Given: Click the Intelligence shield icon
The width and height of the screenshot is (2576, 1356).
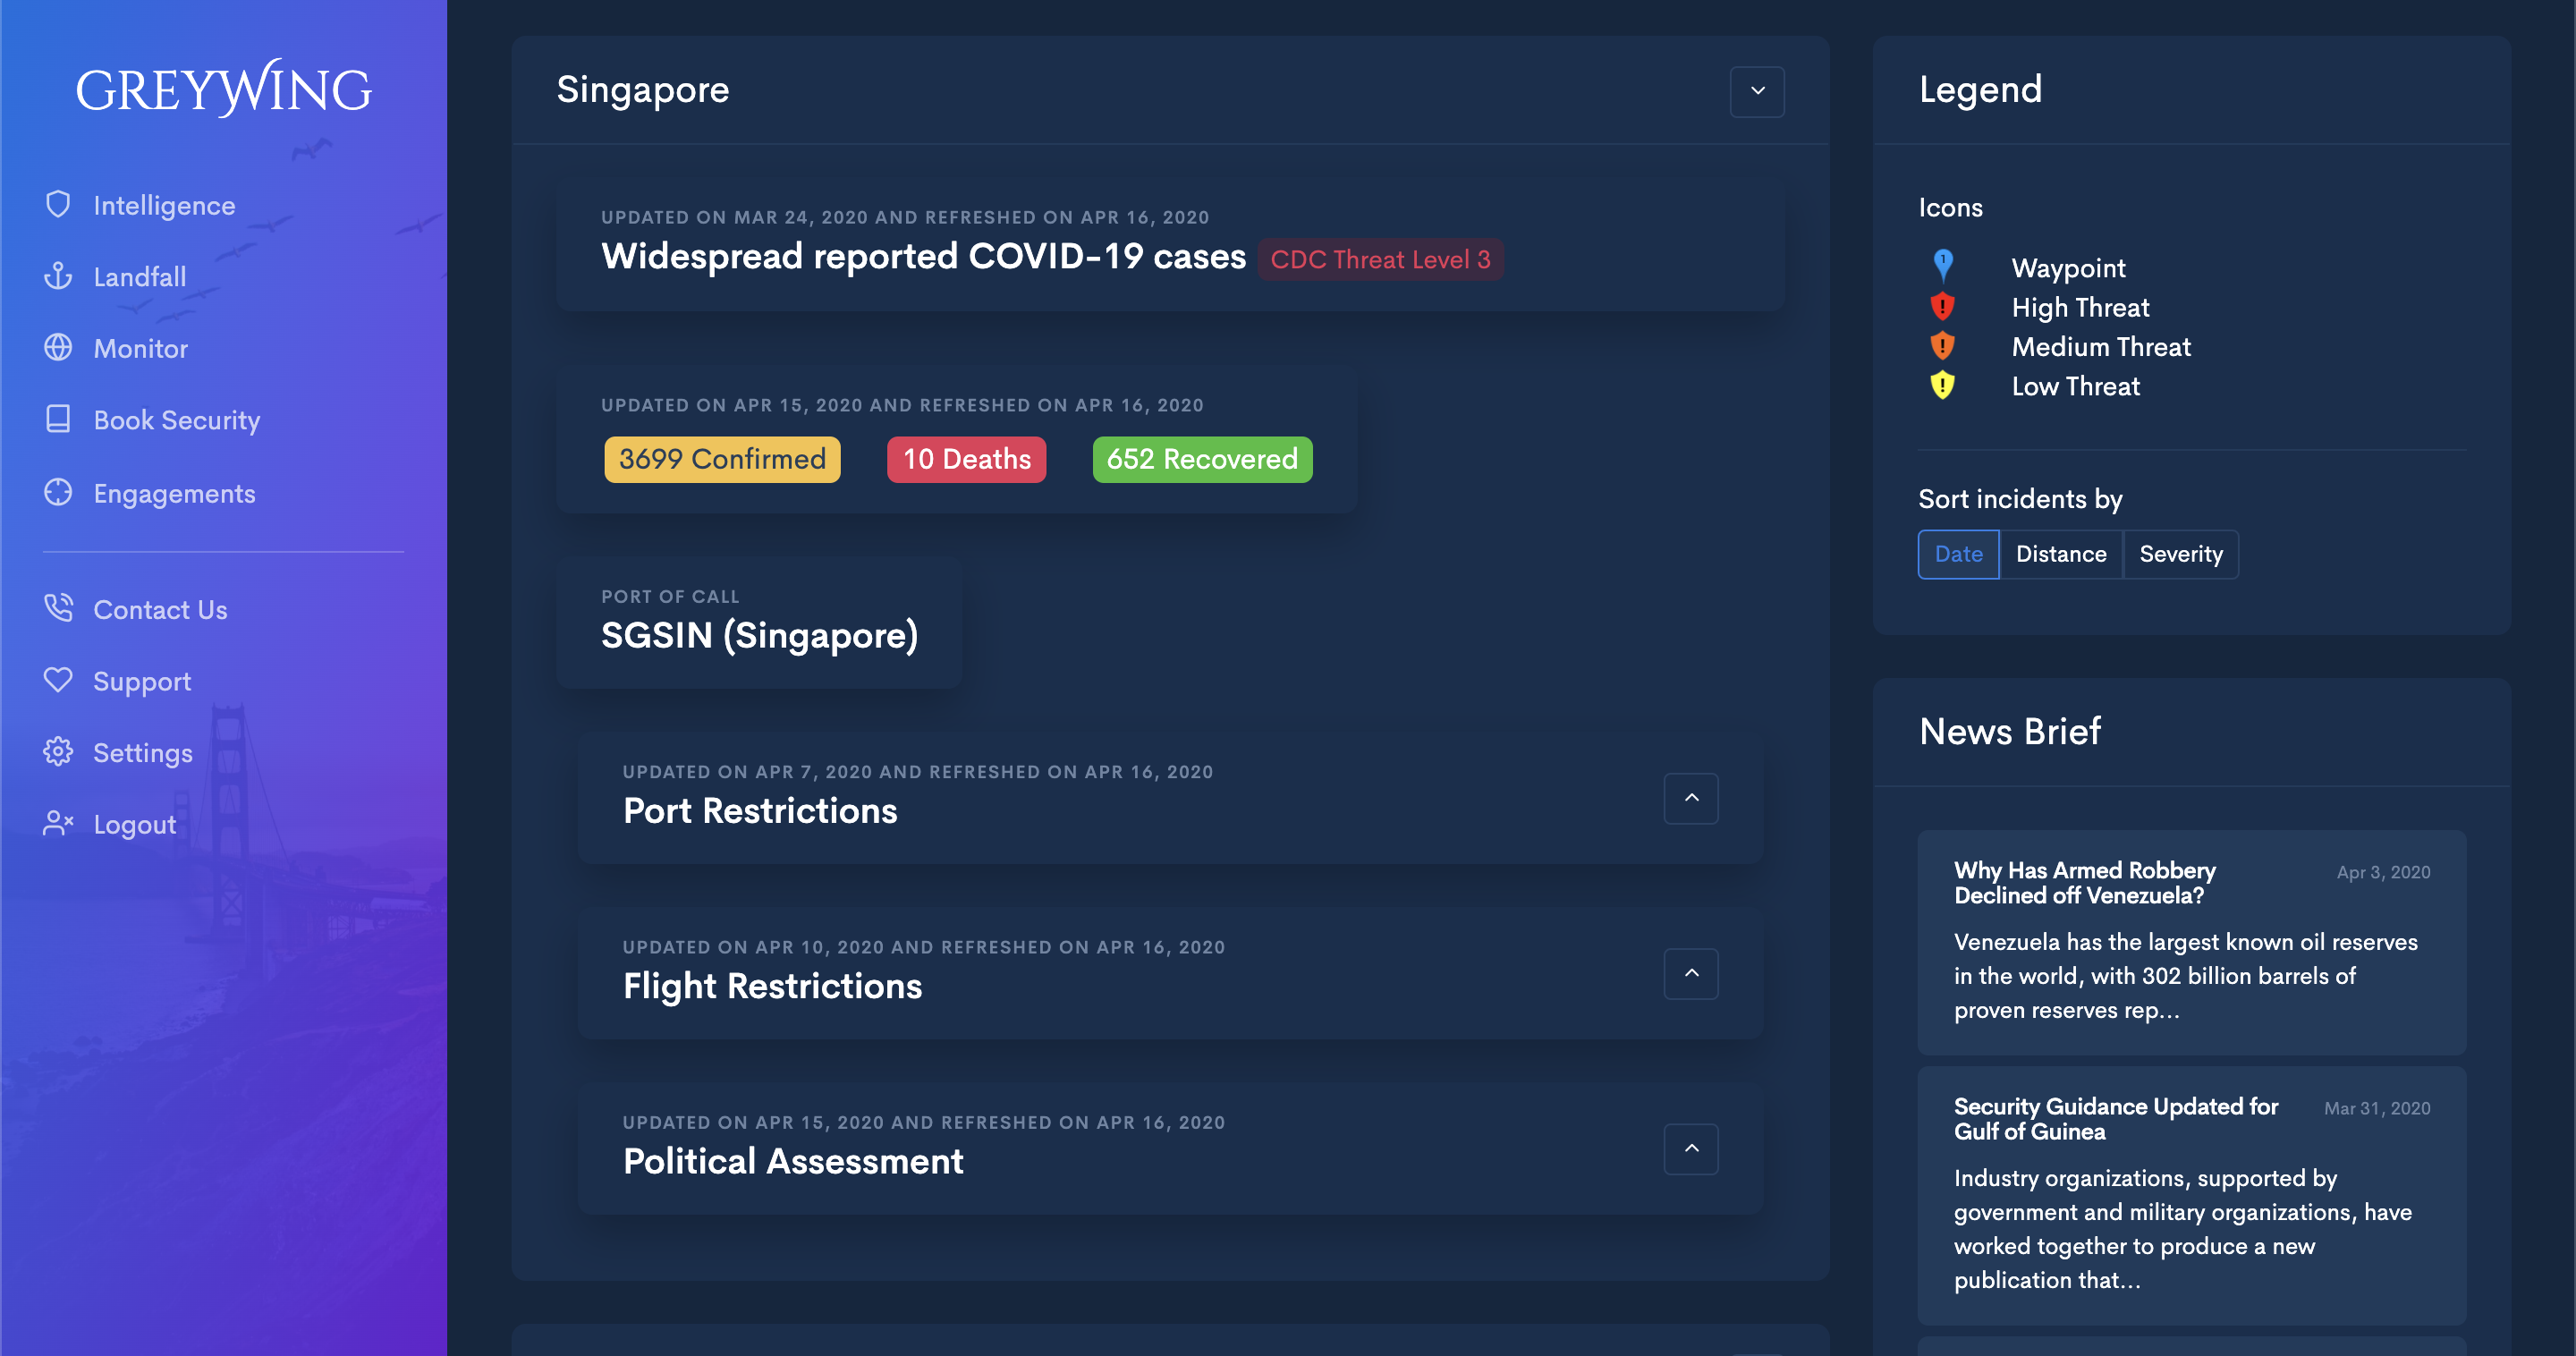Looking at the screenshot, I should click(x=58, y=205).
